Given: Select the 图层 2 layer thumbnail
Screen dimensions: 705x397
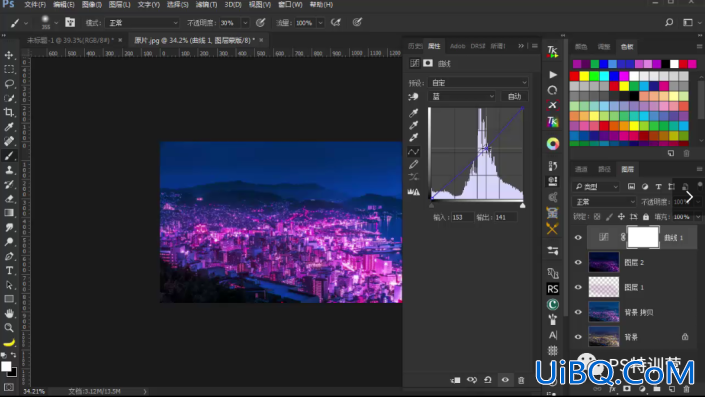Looking at the screenshot, I should (x=604, y=262).
